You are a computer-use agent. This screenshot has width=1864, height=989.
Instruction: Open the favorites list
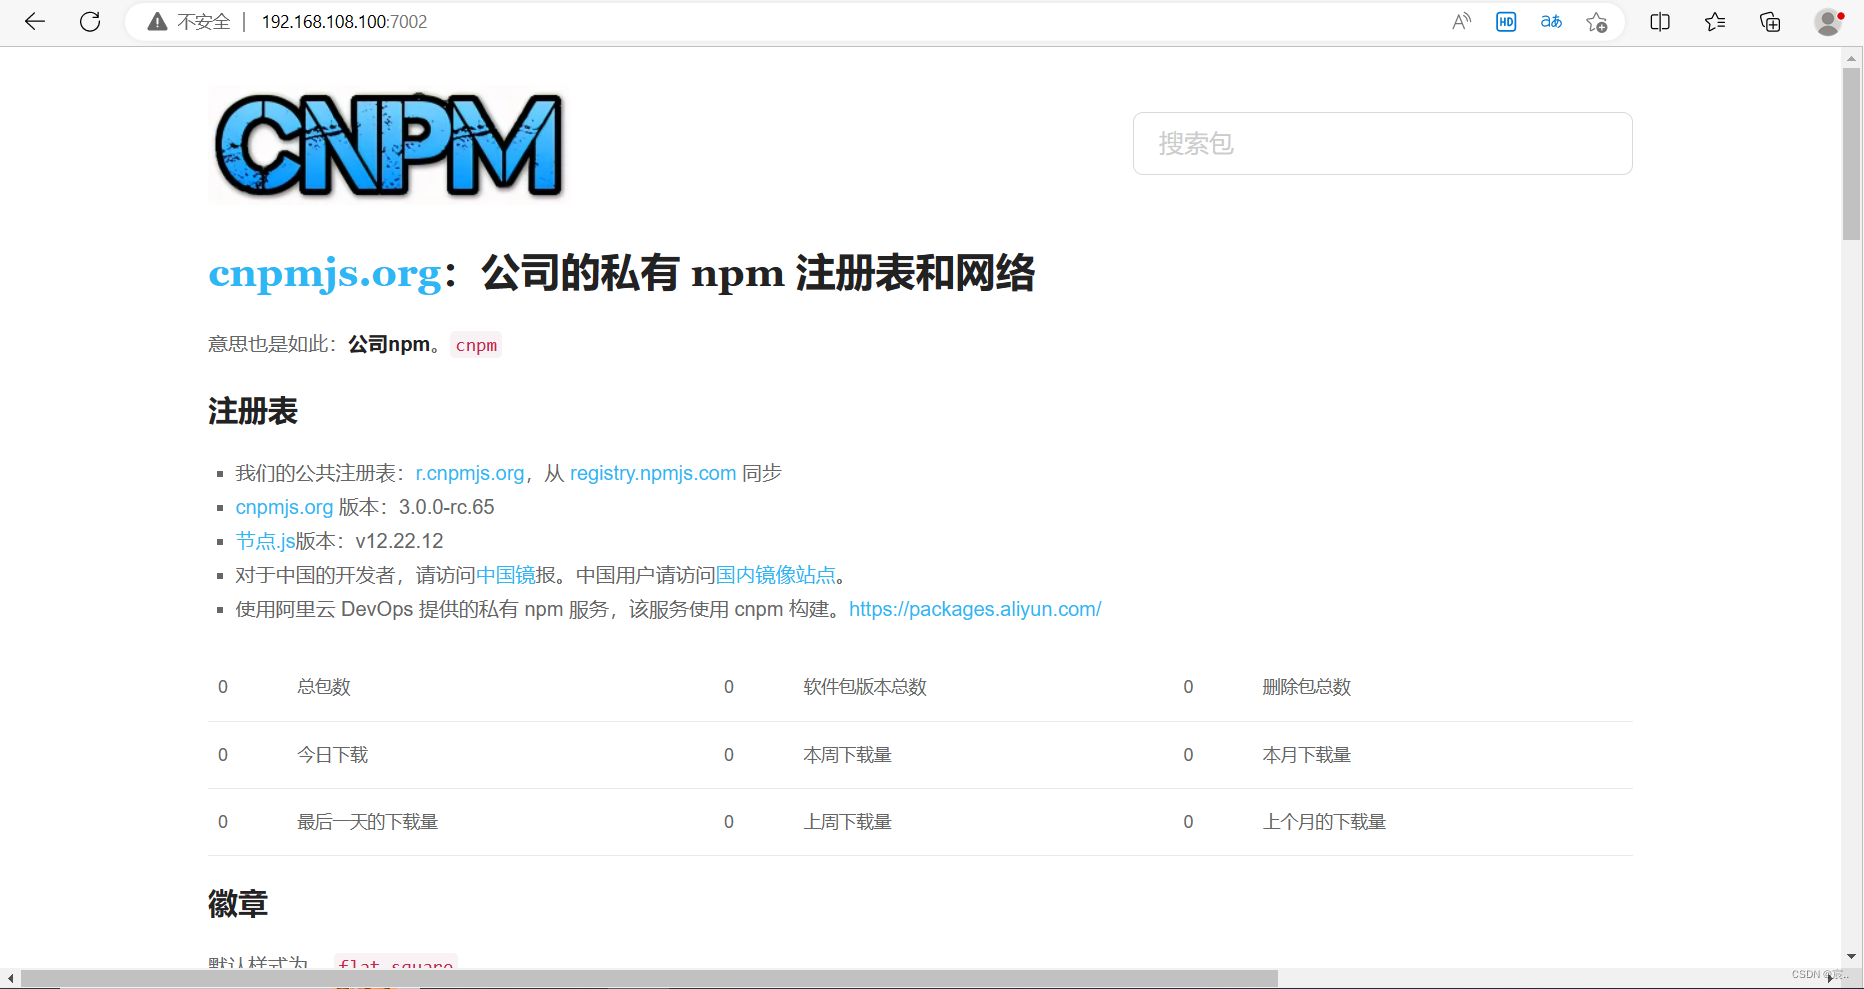1715,21
